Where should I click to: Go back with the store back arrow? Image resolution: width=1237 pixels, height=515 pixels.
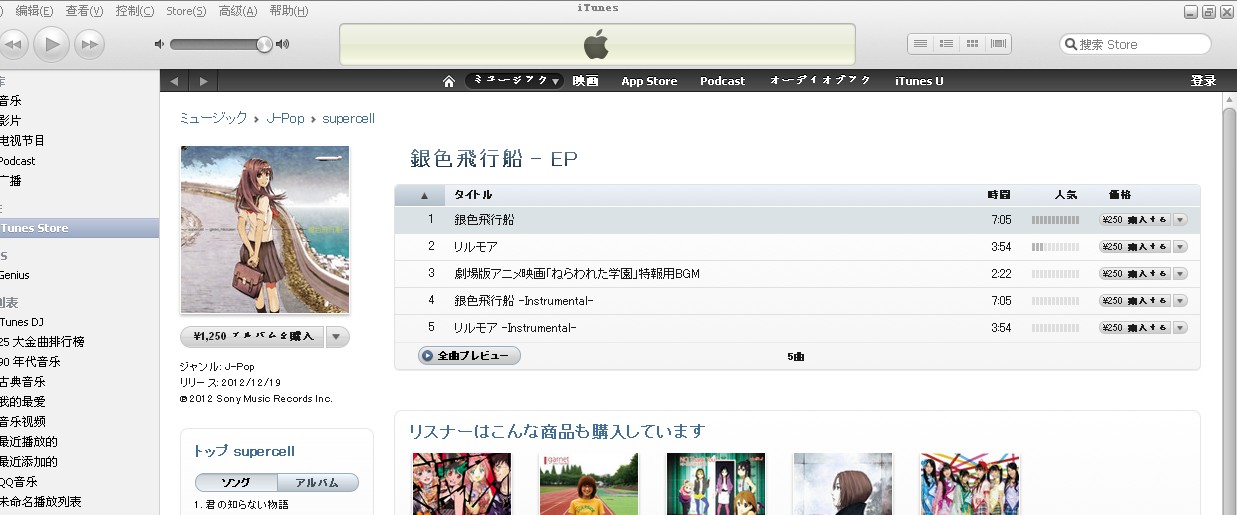point(174,81)
